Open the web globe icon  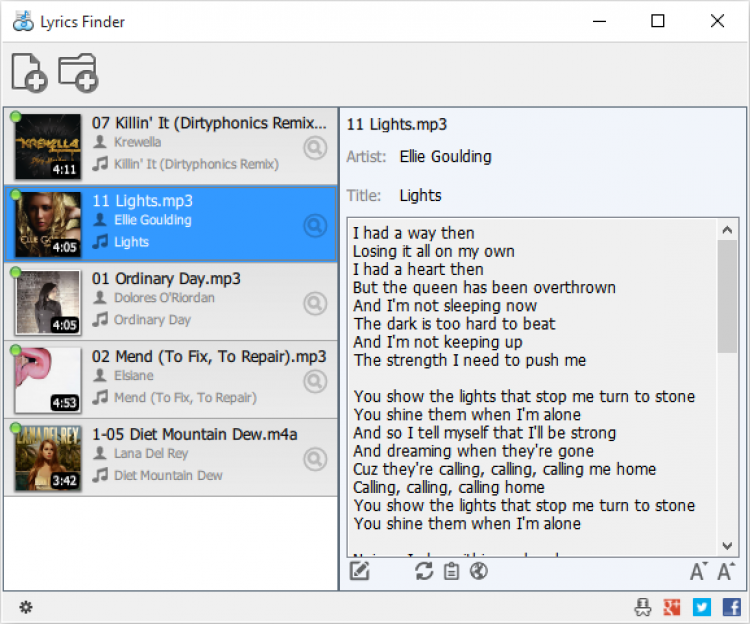tap(479, 571)
